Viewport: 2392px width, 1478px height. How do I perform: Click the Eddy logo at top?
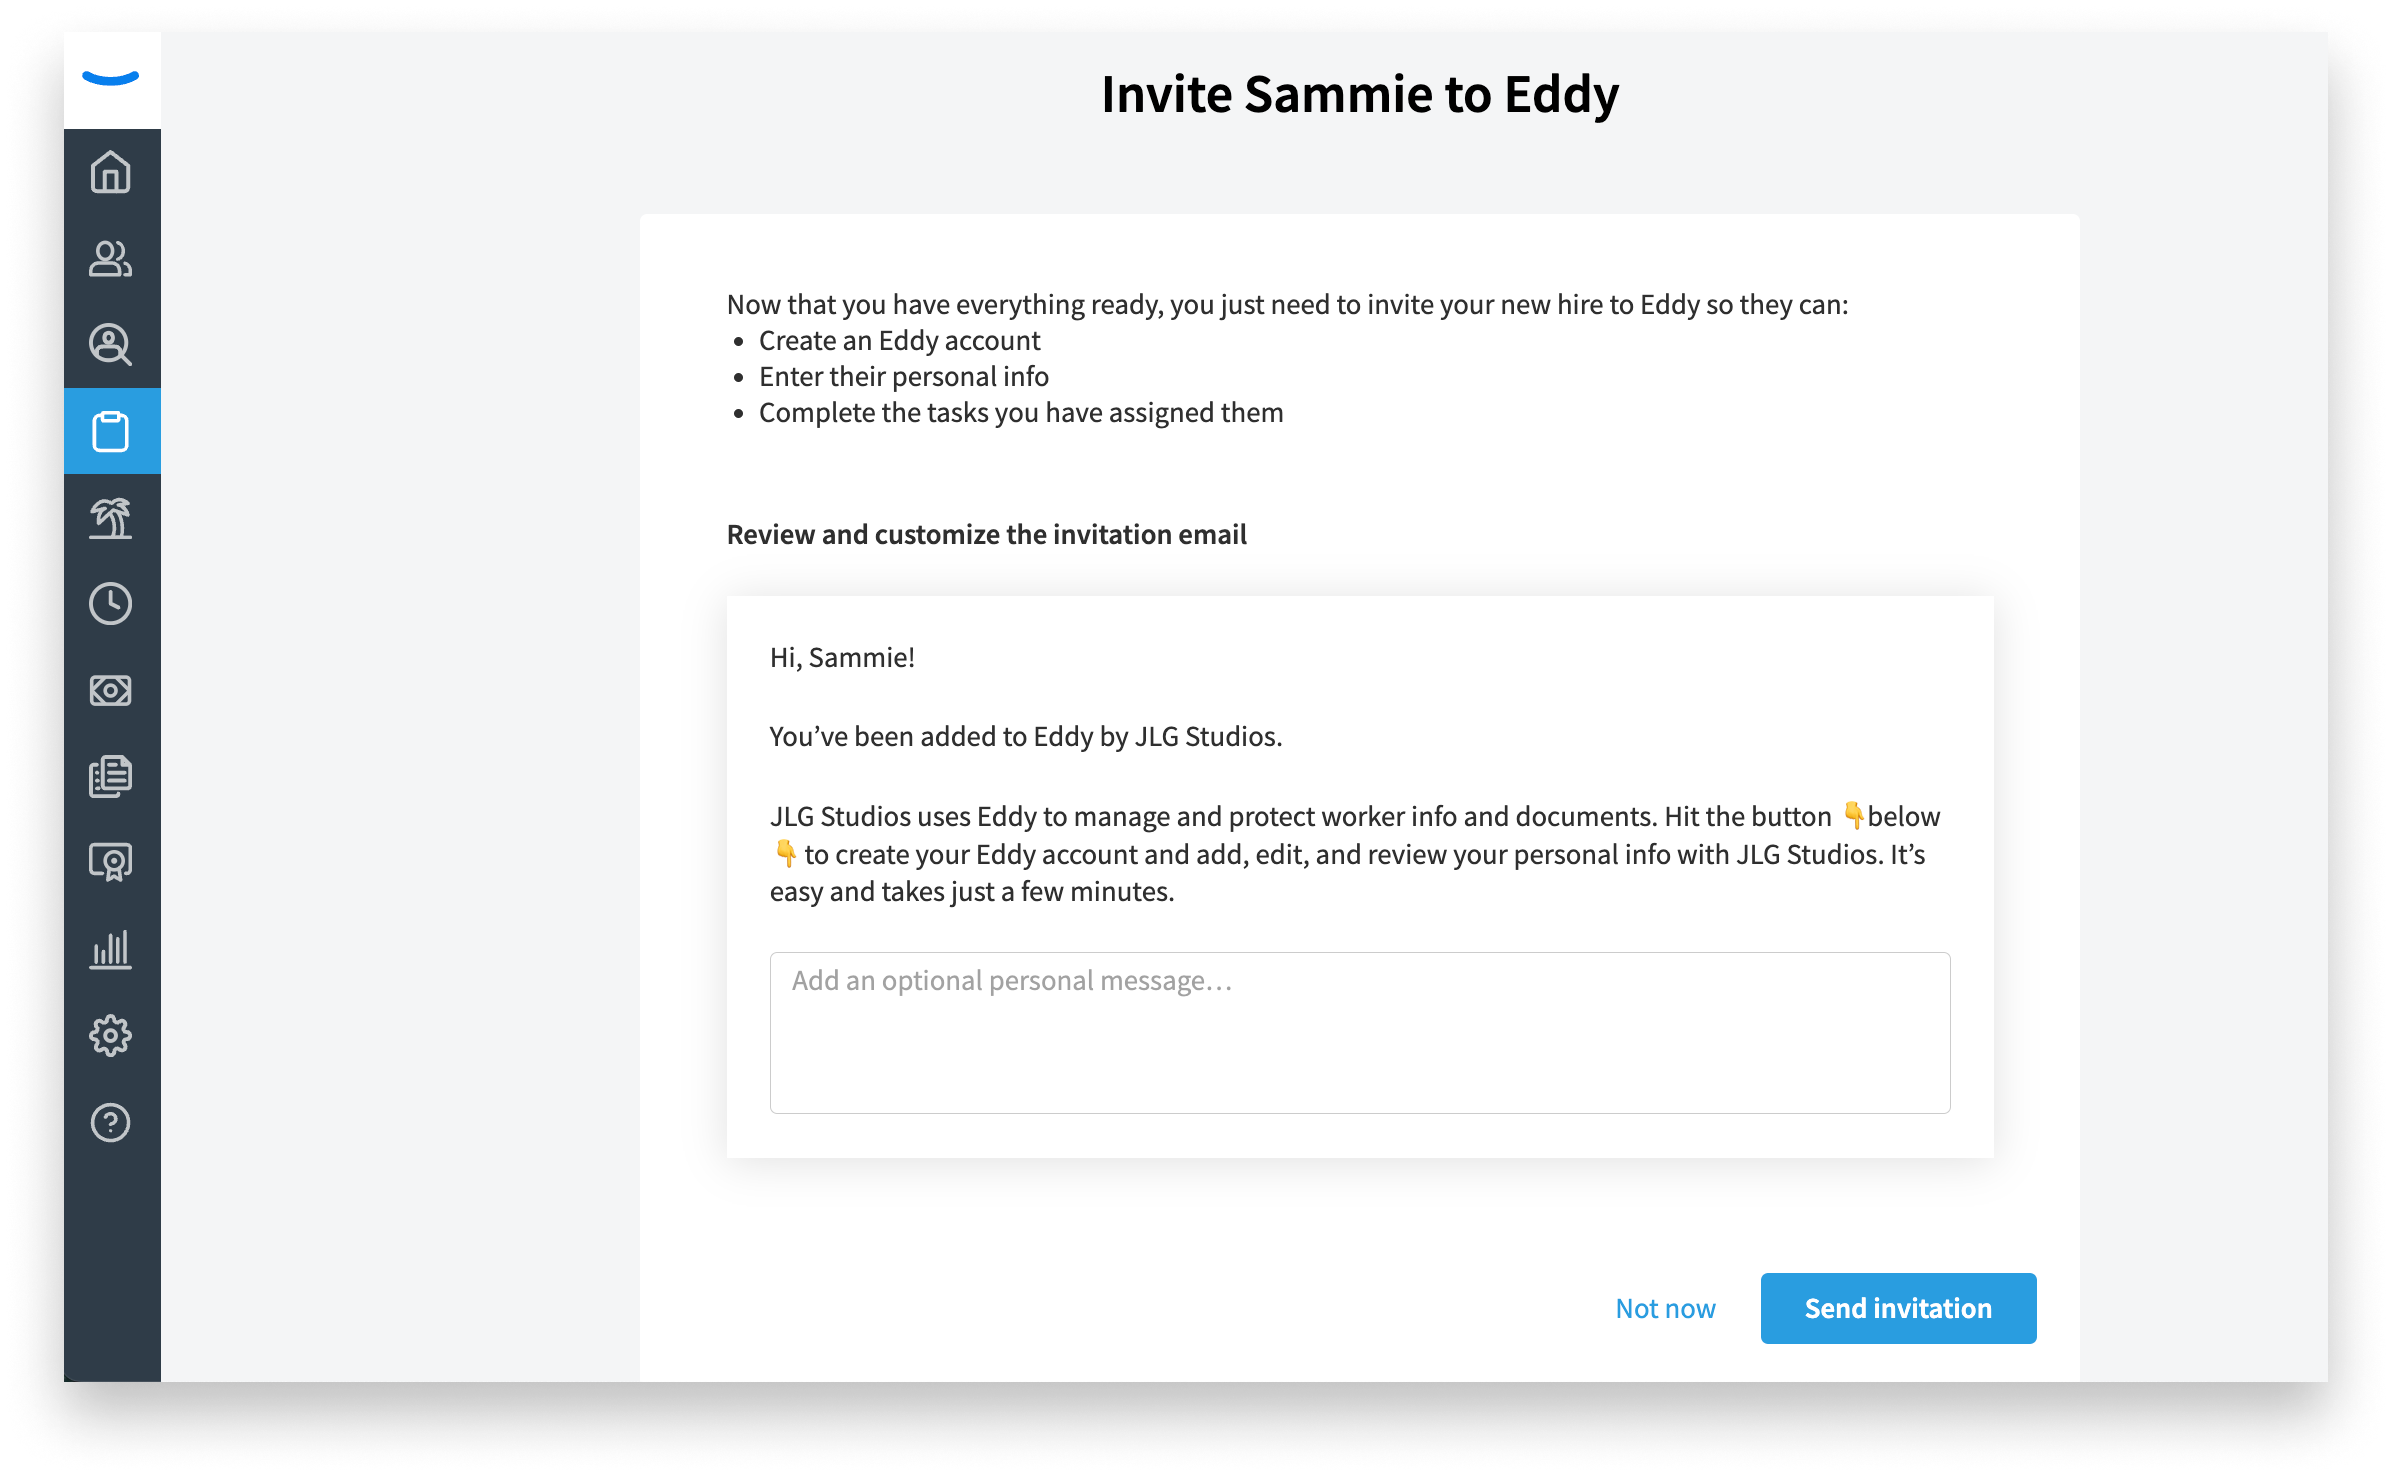(x=111, y=78)
